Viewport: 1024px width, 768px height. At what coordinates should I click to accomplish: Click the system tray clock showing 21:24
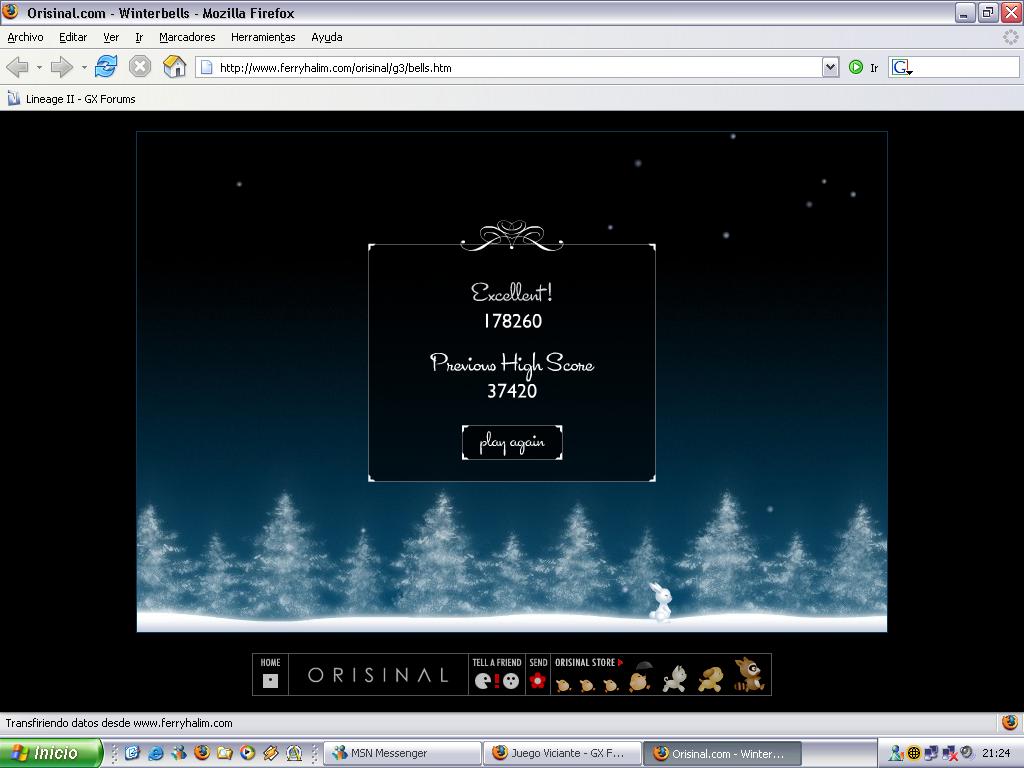(x=996, y=753)
